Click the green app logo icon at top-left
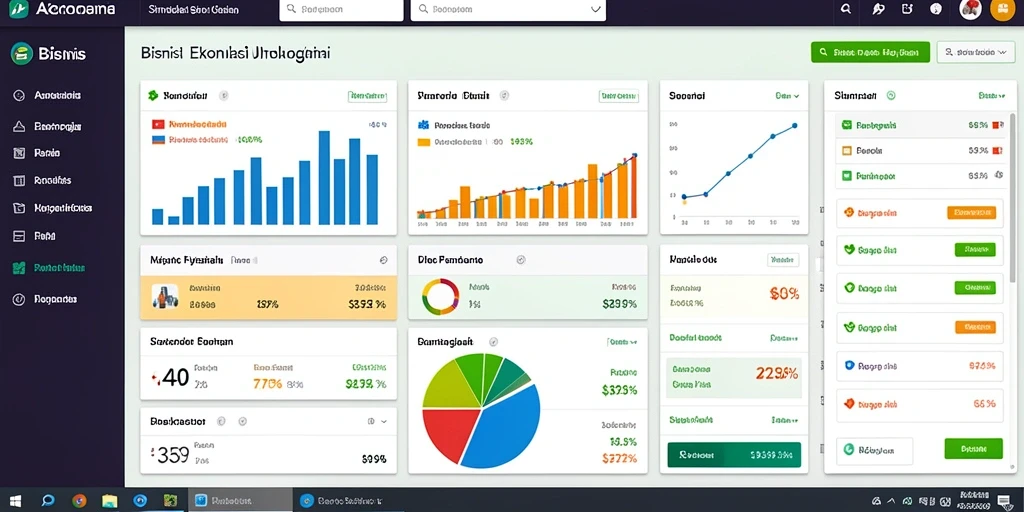This screenshot has height=512, width=1024. pyautogui.click(x=20, y=9)
